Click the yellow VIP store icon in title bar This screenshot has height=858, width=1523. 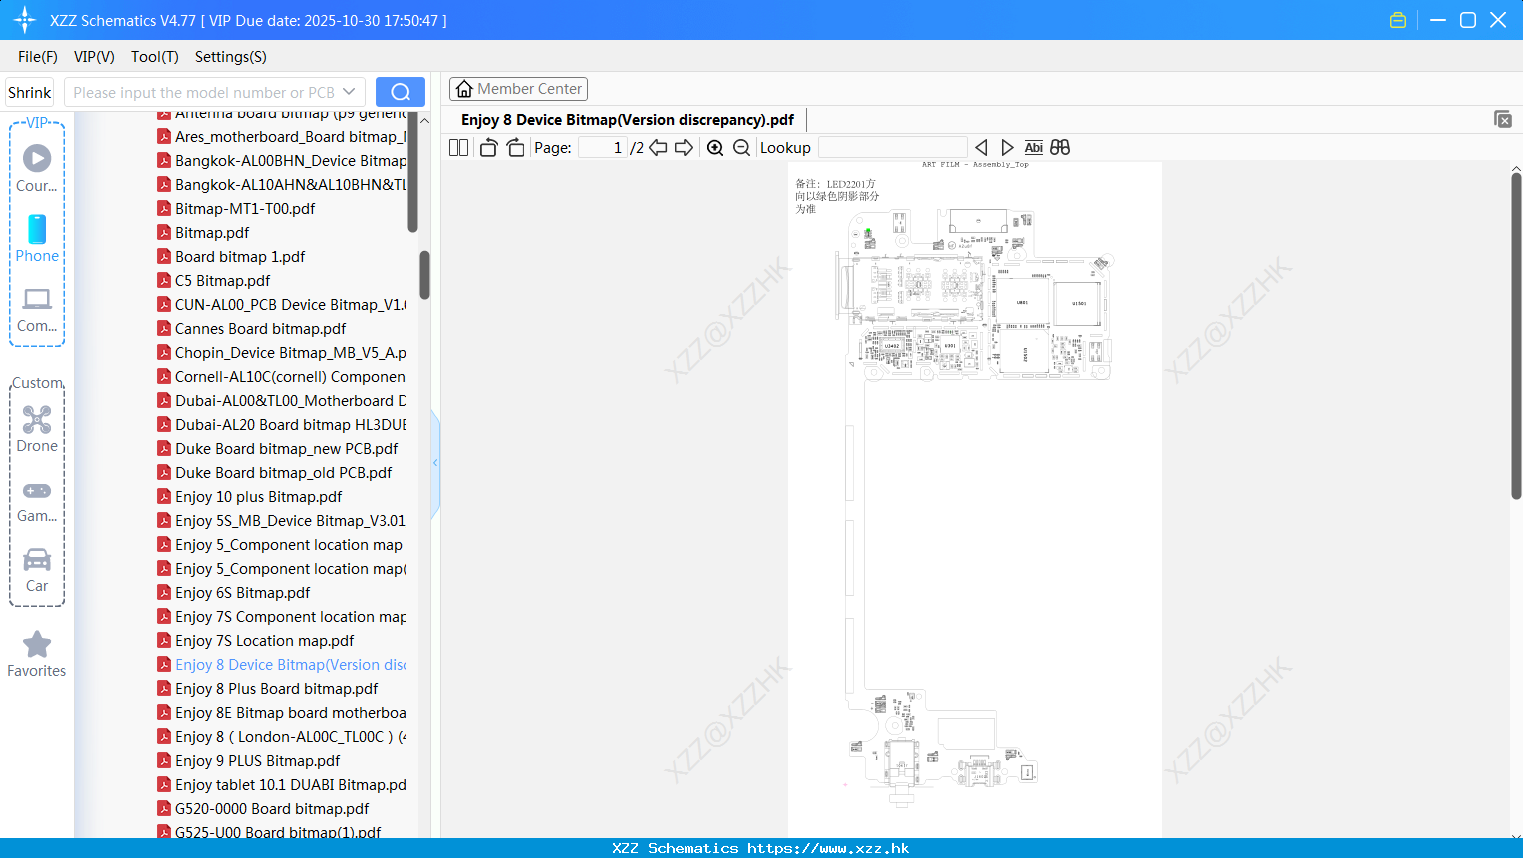(1398, 20)
